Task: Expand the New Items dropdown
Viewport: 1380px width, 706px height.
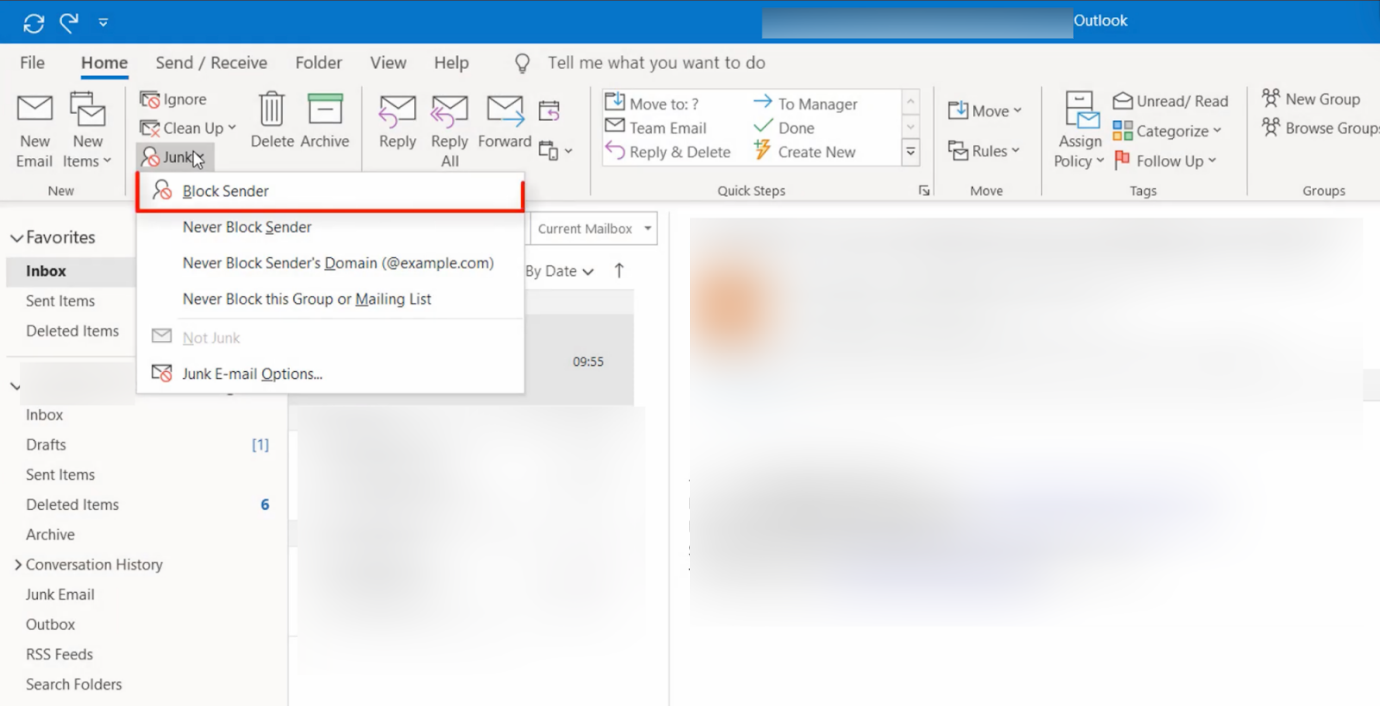Action: click(x=88, y=127)
